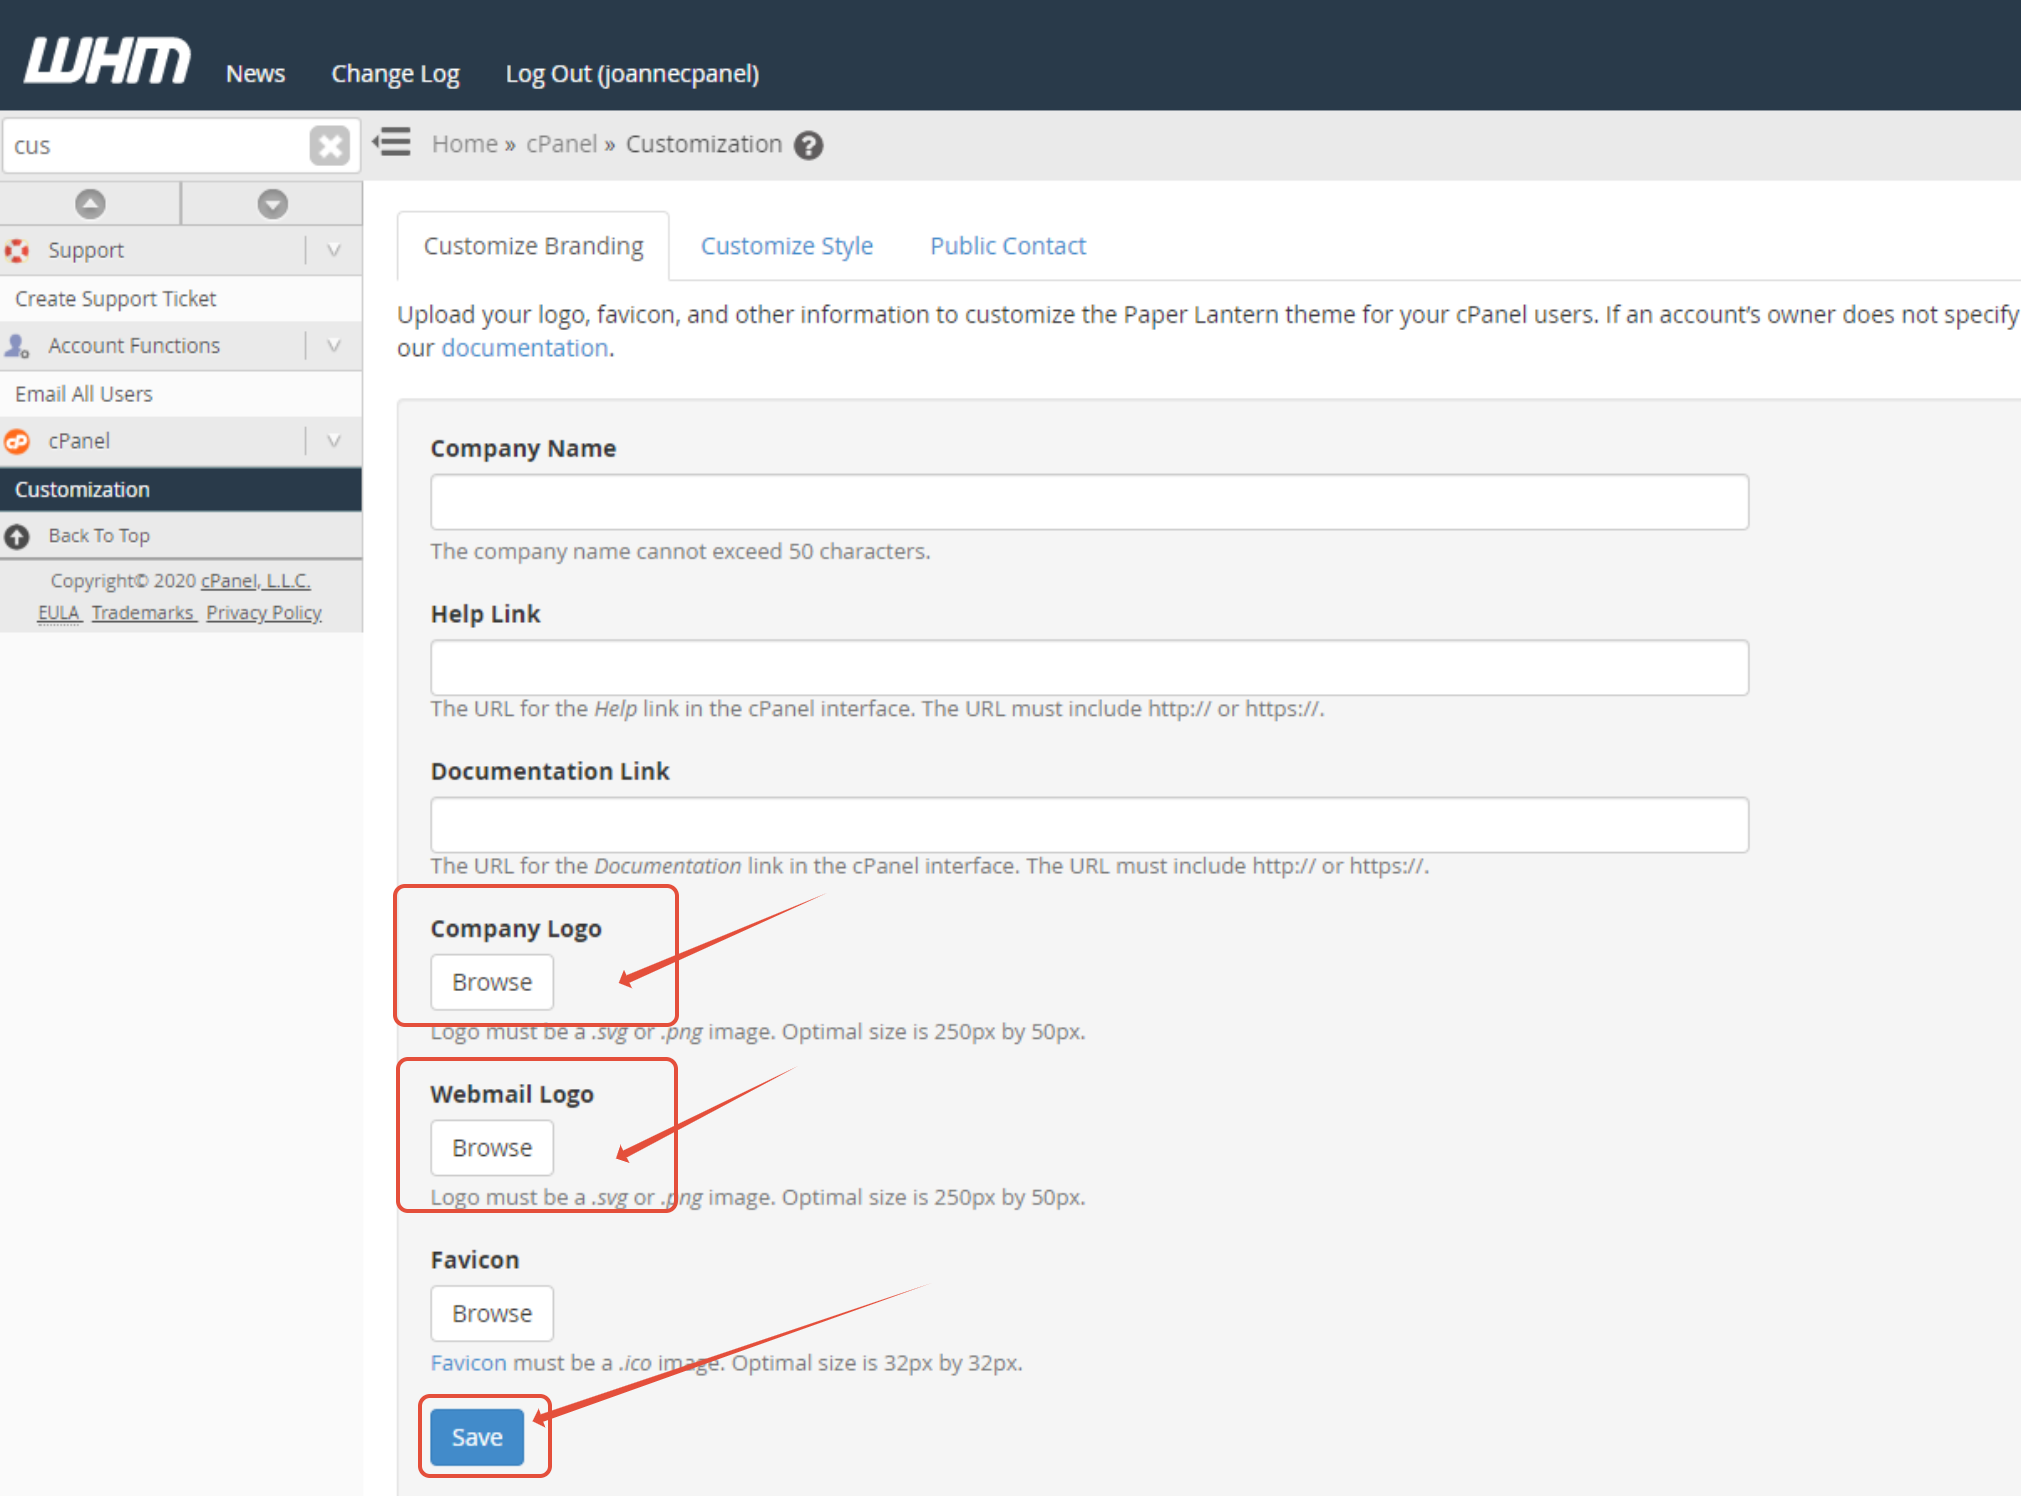Click the sidebar scroll down arrow
The width and height of the screenshot is (2021, 1496).
(272, 204)
